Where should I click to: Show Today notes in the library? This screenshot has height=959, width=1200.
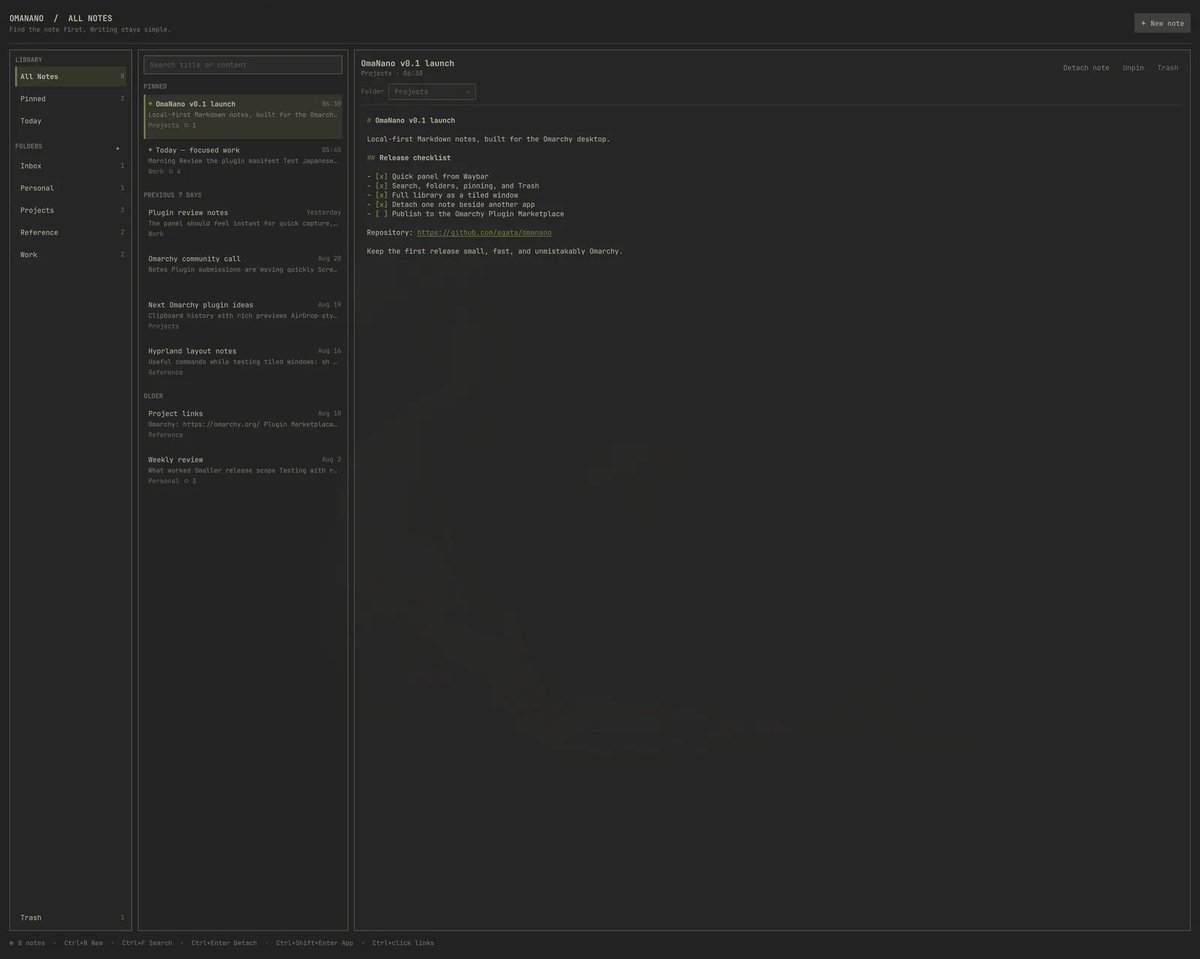pos(70,121)
